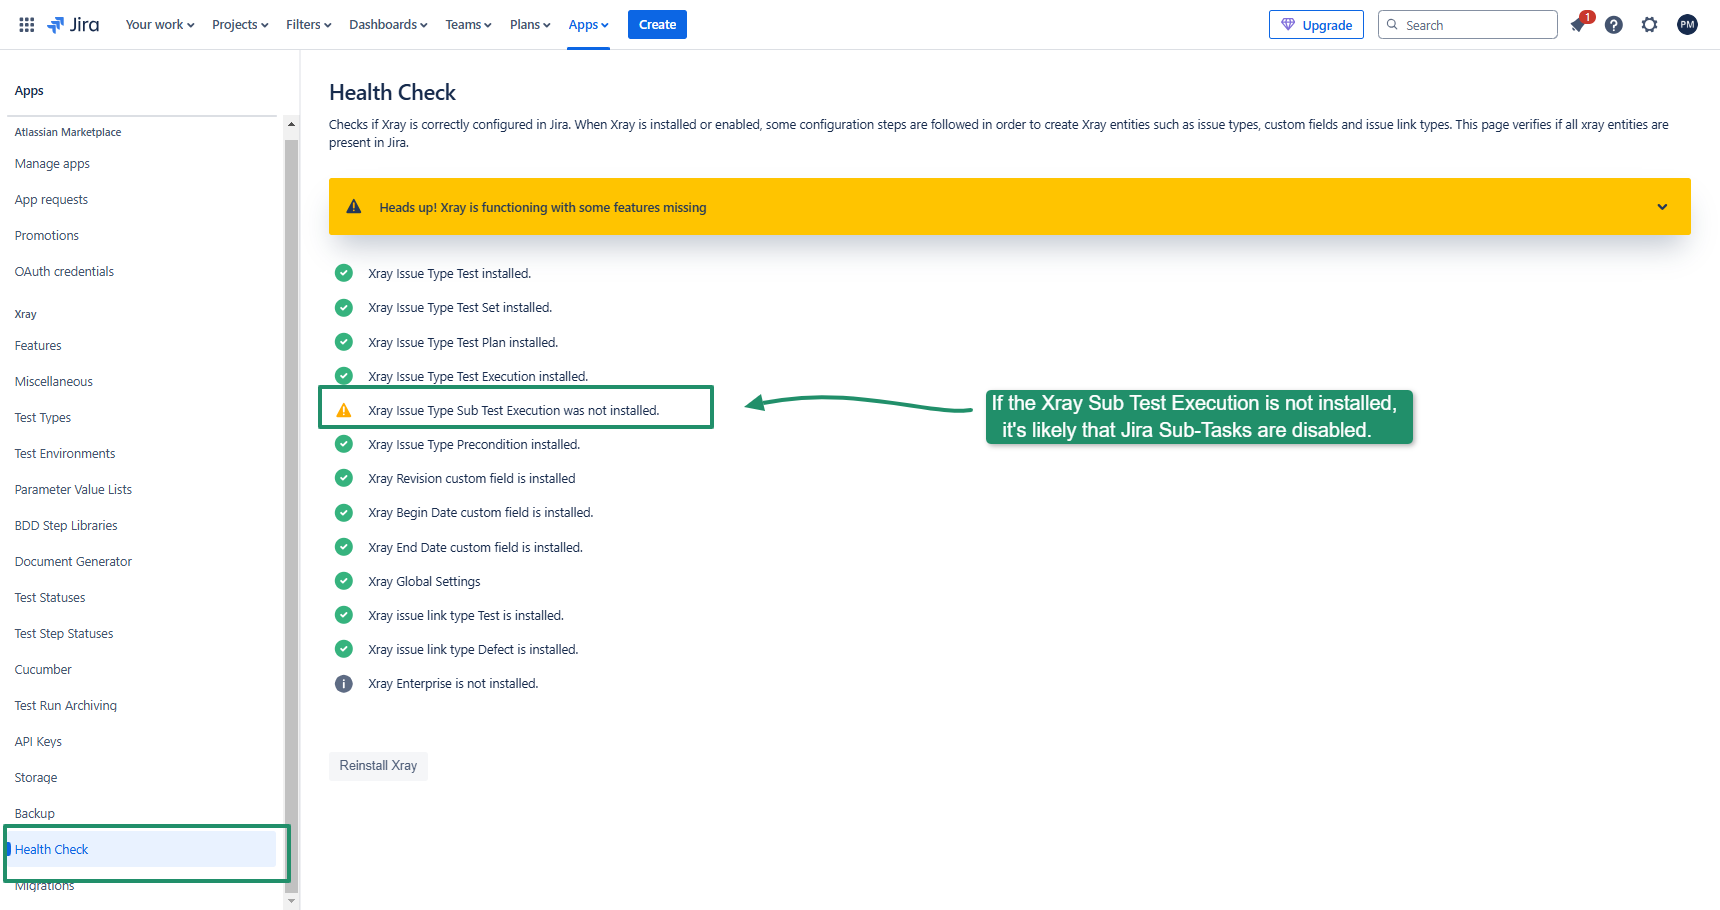1720x910 pixels.
Task: Click the 'Xray Global Settings' text
Action: click(x=424, y=582)
